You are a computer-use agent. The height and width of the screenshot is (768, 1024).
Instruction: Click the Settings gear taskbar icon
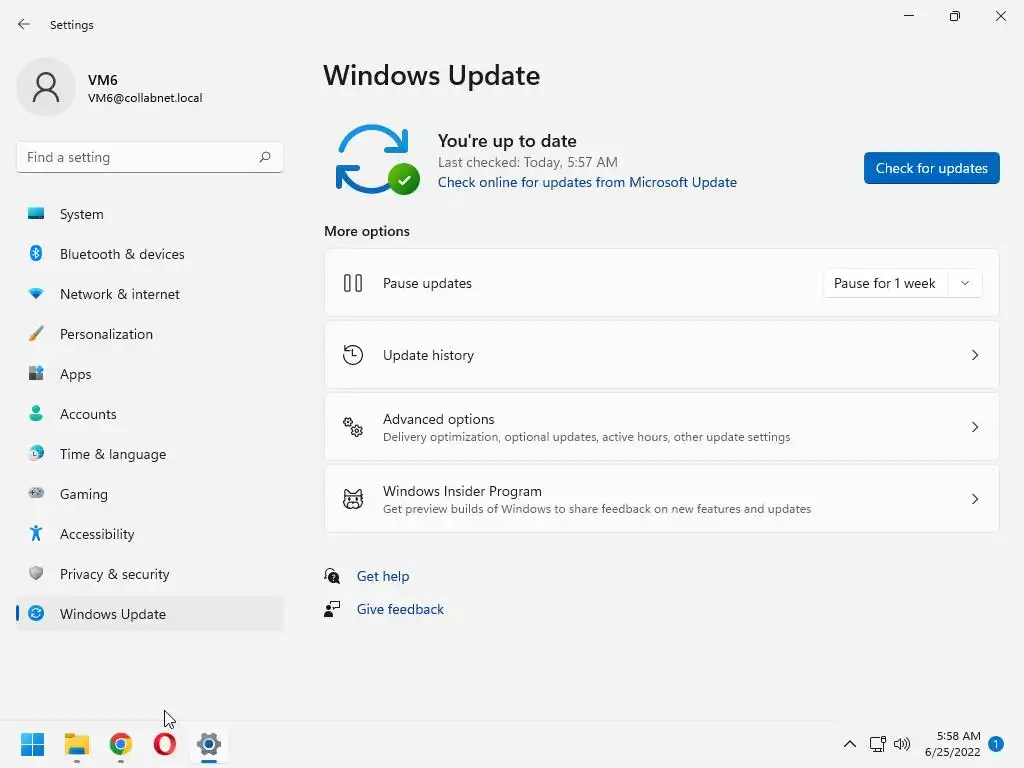(x=209, y=744)
